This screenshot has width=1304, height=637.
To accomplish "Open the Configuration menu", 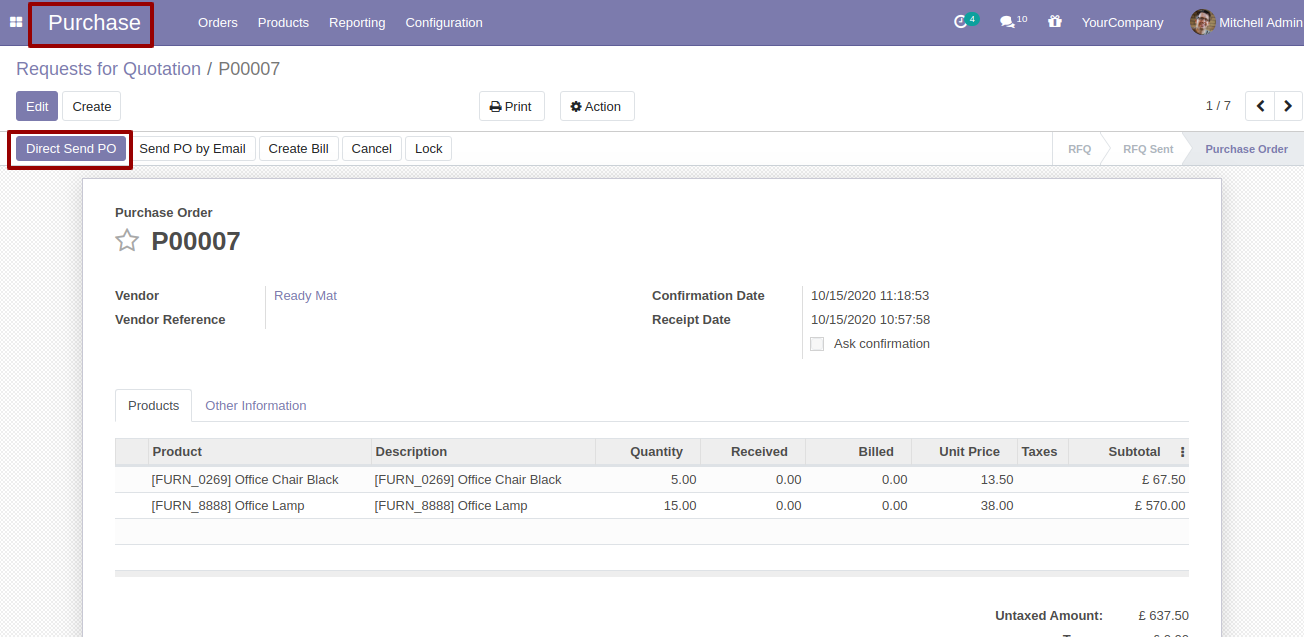I will point(444,22).
